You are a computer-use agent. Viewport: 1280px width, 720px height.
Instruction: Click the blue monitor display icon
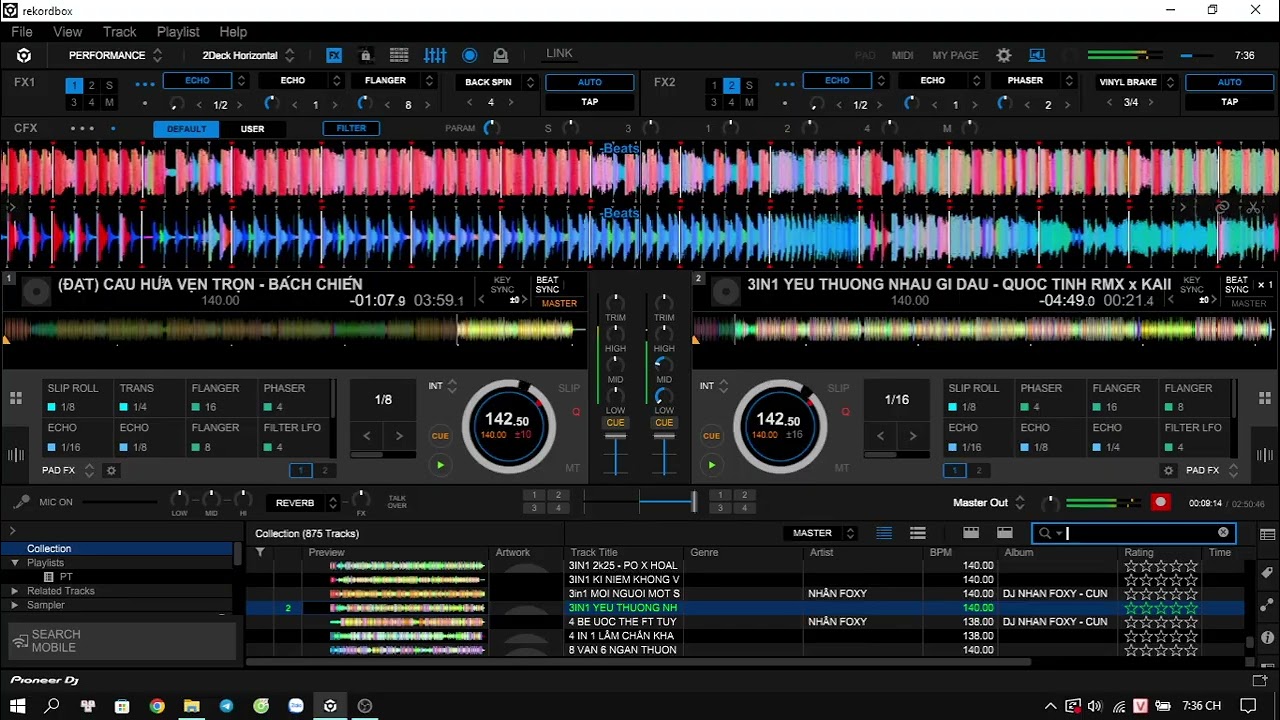[1037, 56]
